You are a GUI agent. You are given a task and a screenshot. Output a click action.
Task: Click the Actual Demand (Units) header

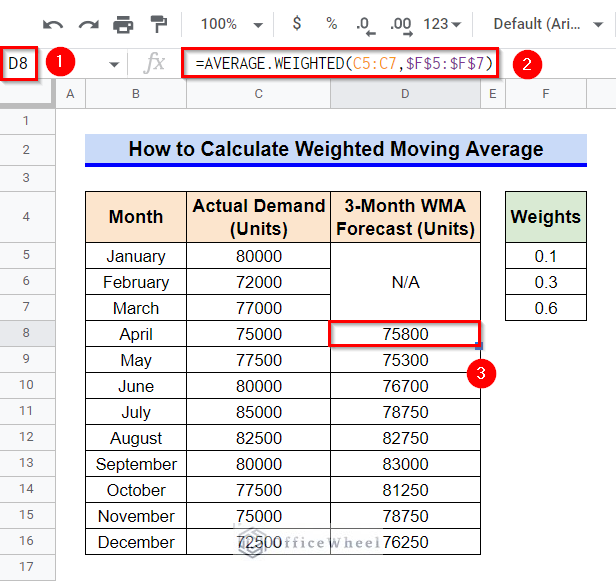[x=258, y=217]
